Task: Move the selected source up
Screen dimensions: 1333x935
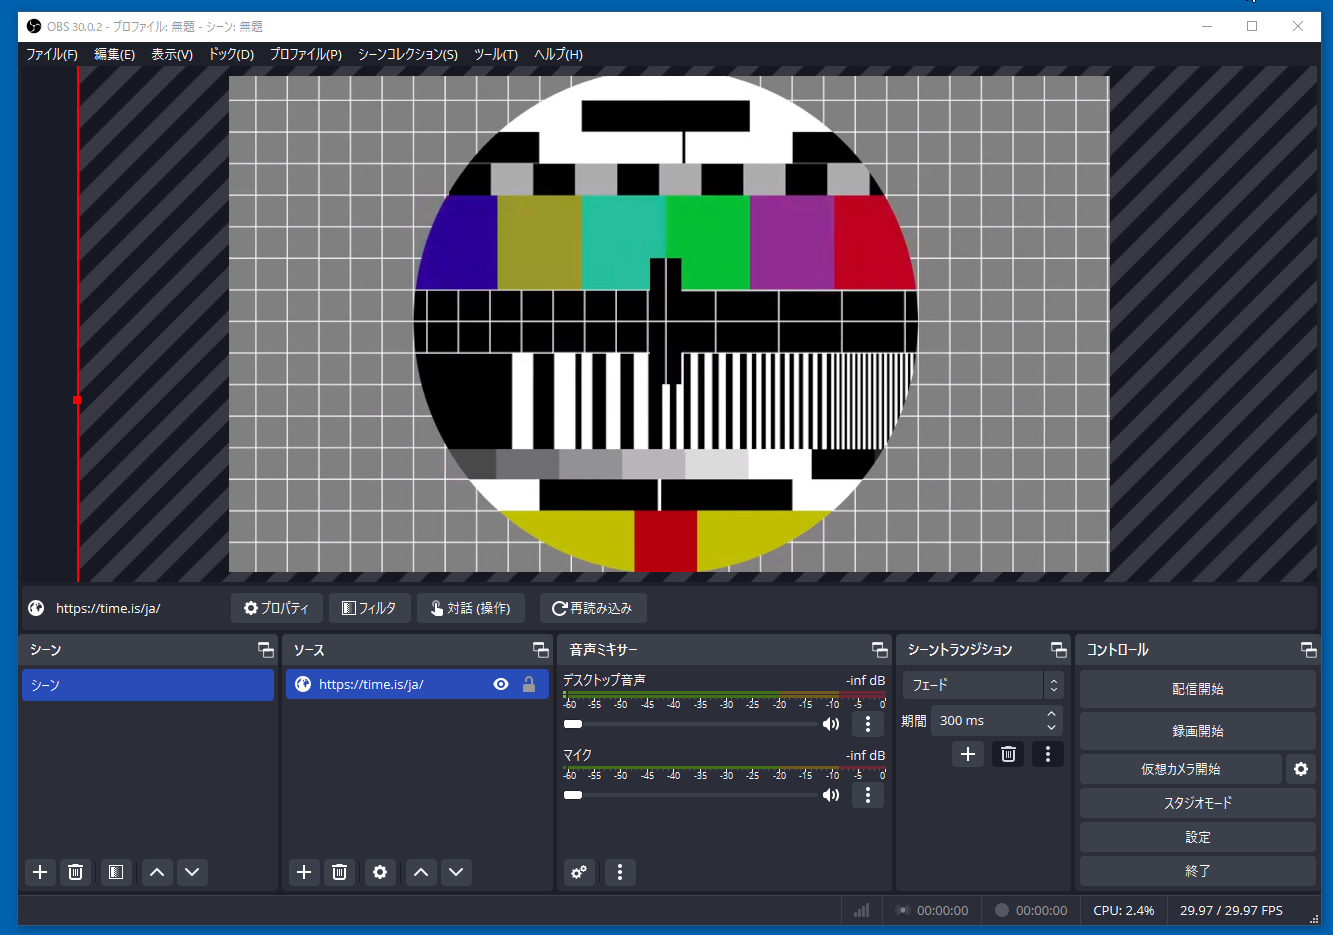Action: (421, 872)
